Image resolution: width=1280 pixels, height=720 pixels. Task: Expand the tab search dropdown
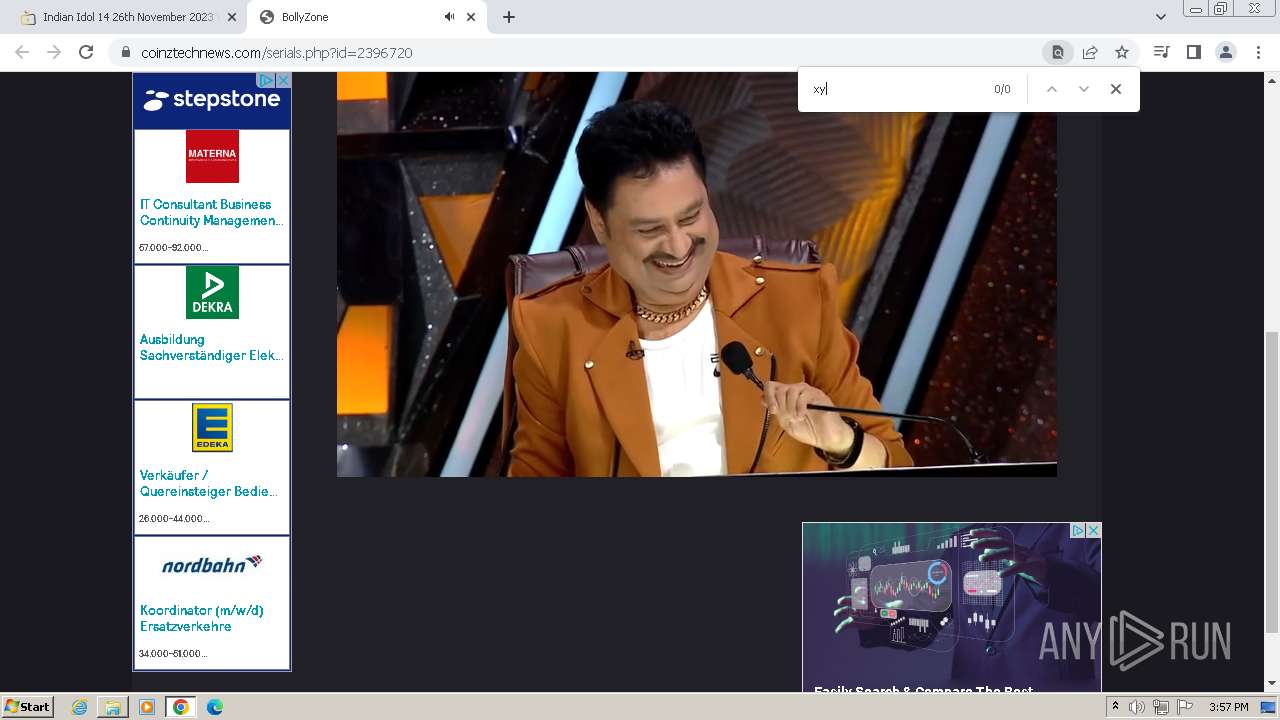point(1160,17)
